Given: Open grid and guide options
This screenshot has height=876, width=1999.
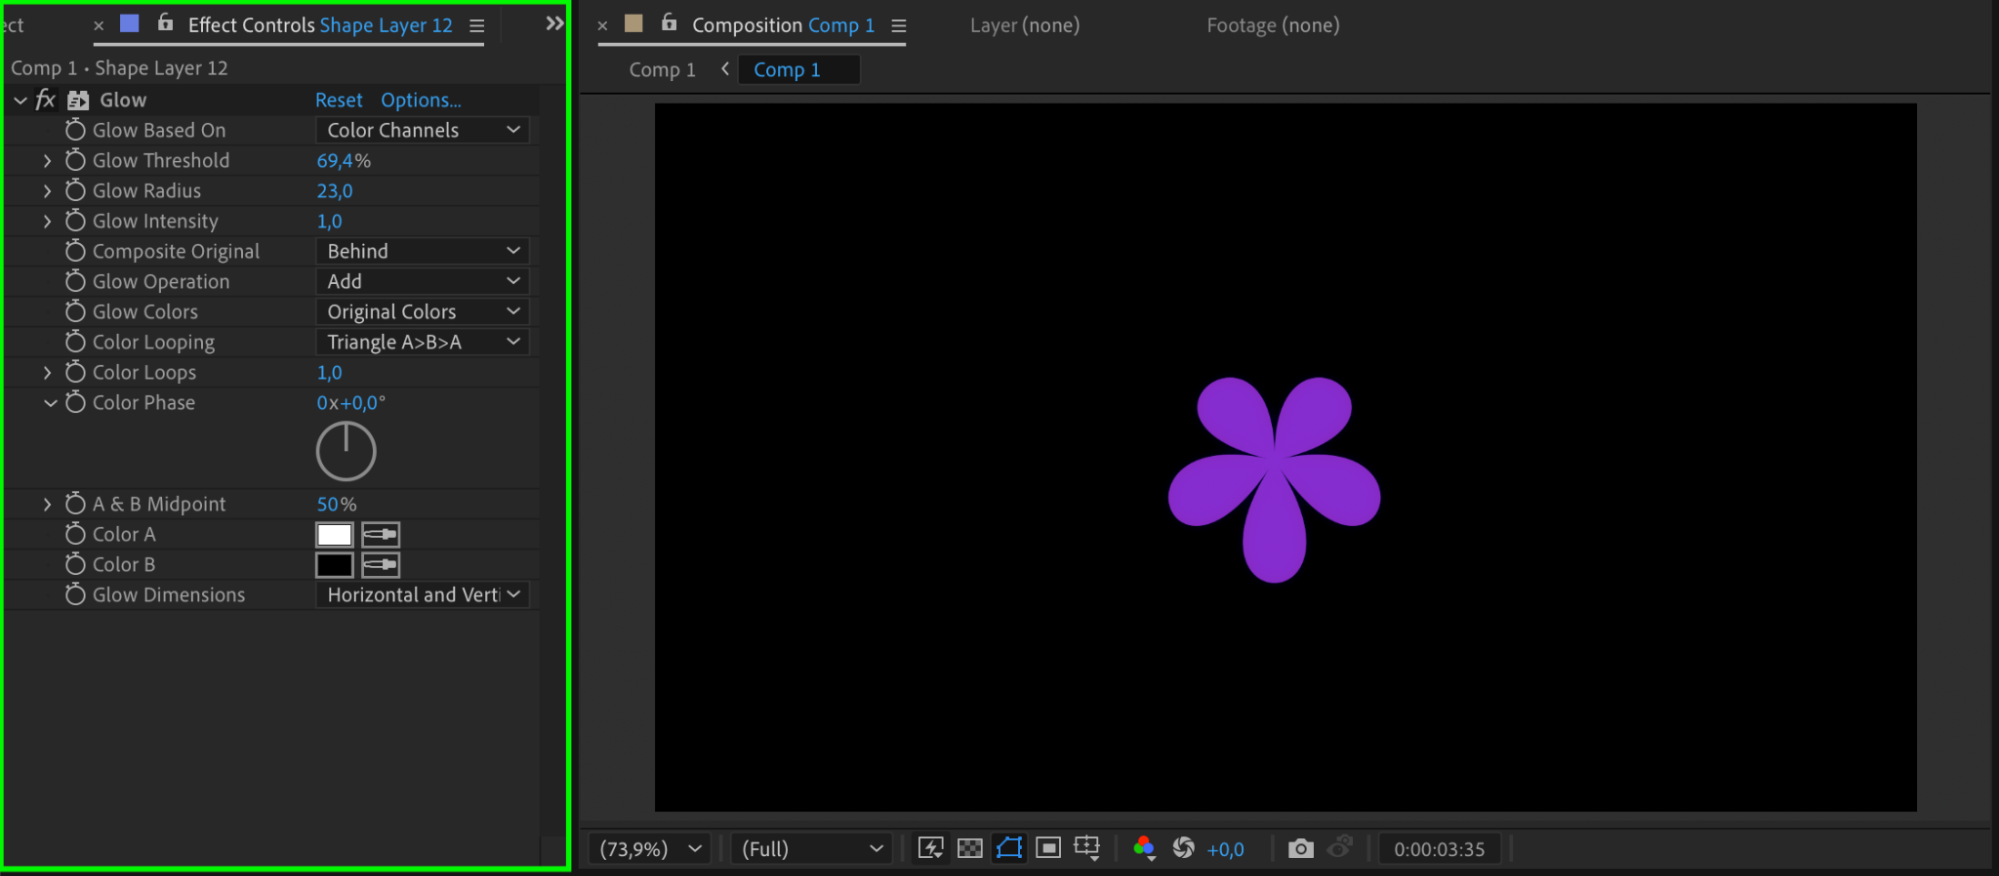Looking at the screenshot, I should (x=1087, y=848).
